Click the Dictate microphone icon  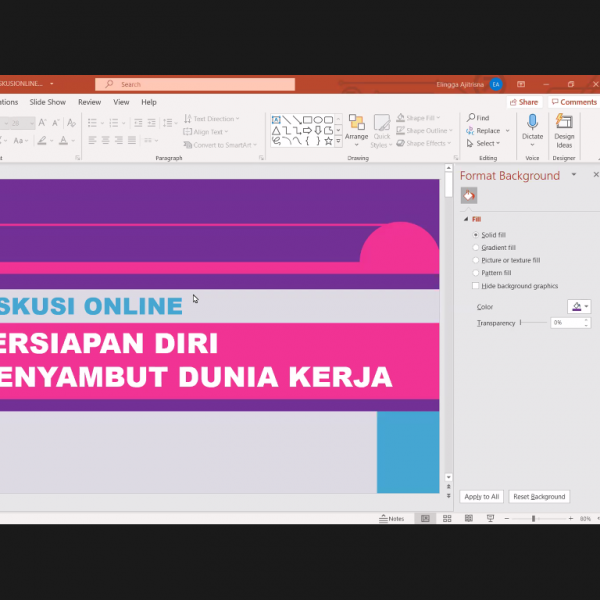pyautogui.click(x=532, y=122)
